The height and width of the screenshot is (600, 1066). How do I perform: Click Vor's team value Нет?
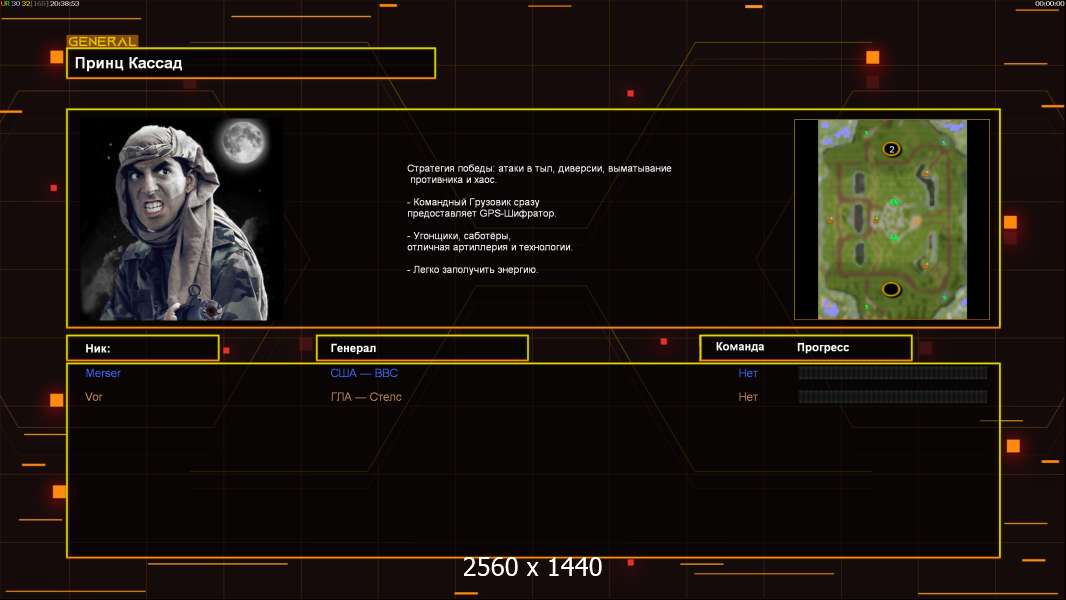(x=748, y=397)
